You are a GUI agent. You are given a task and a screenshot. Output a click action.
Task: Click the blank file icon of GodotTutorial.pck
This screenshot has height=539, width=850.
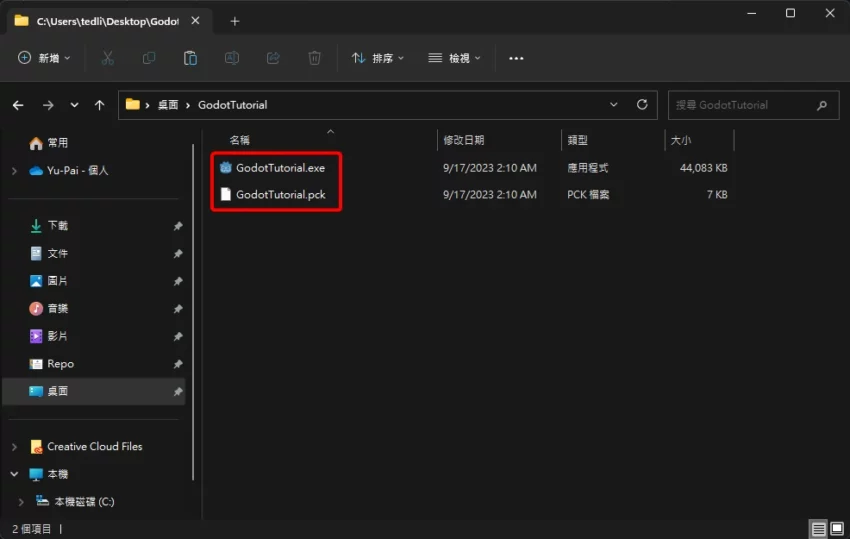(x=226, y=194)
